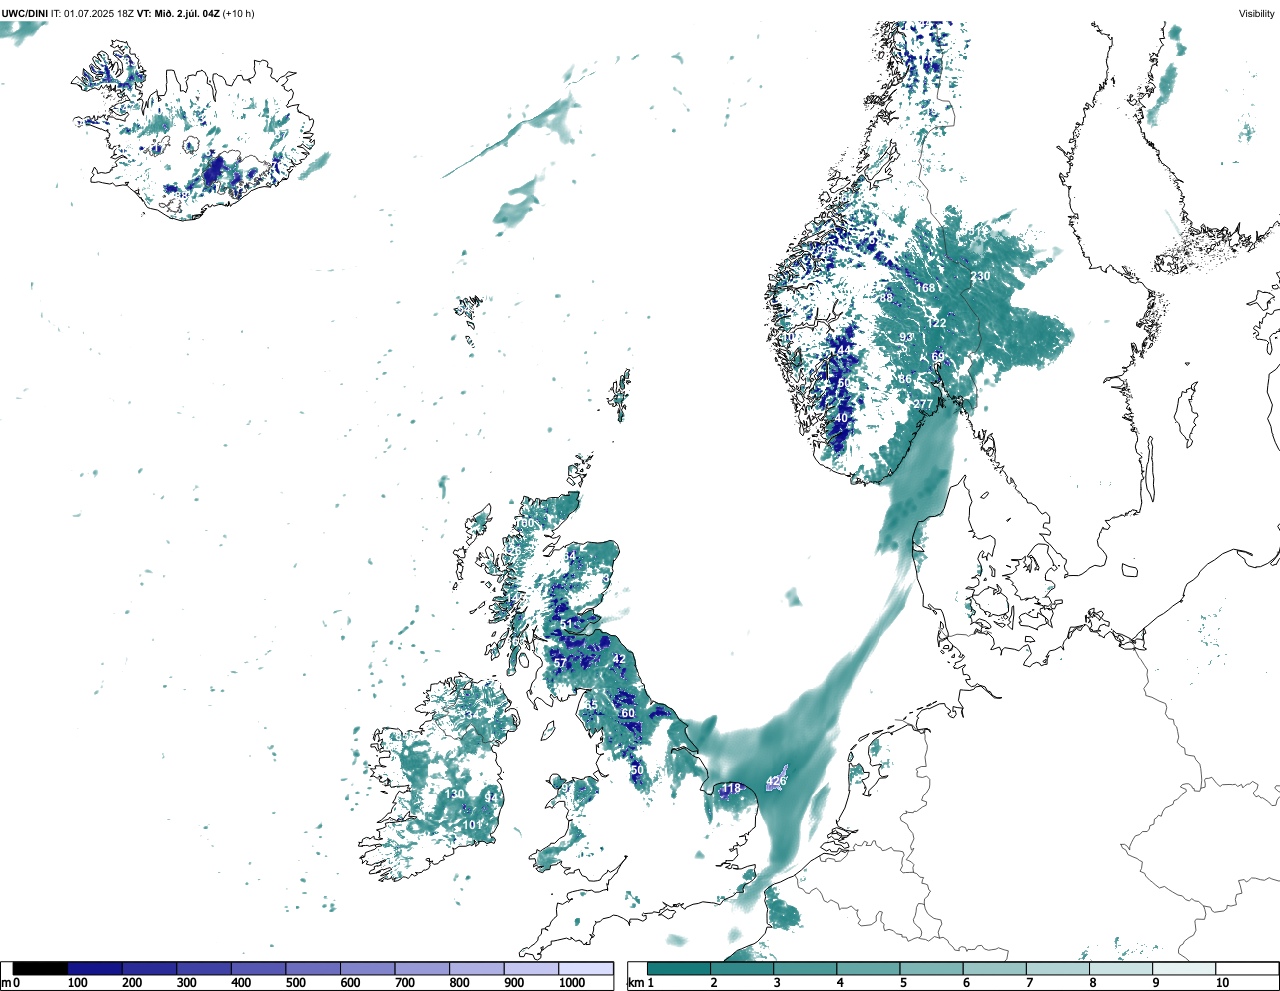1280x991 pixels.
Task: Click the '93' visibility value on the map
Action: coord(906,337)
